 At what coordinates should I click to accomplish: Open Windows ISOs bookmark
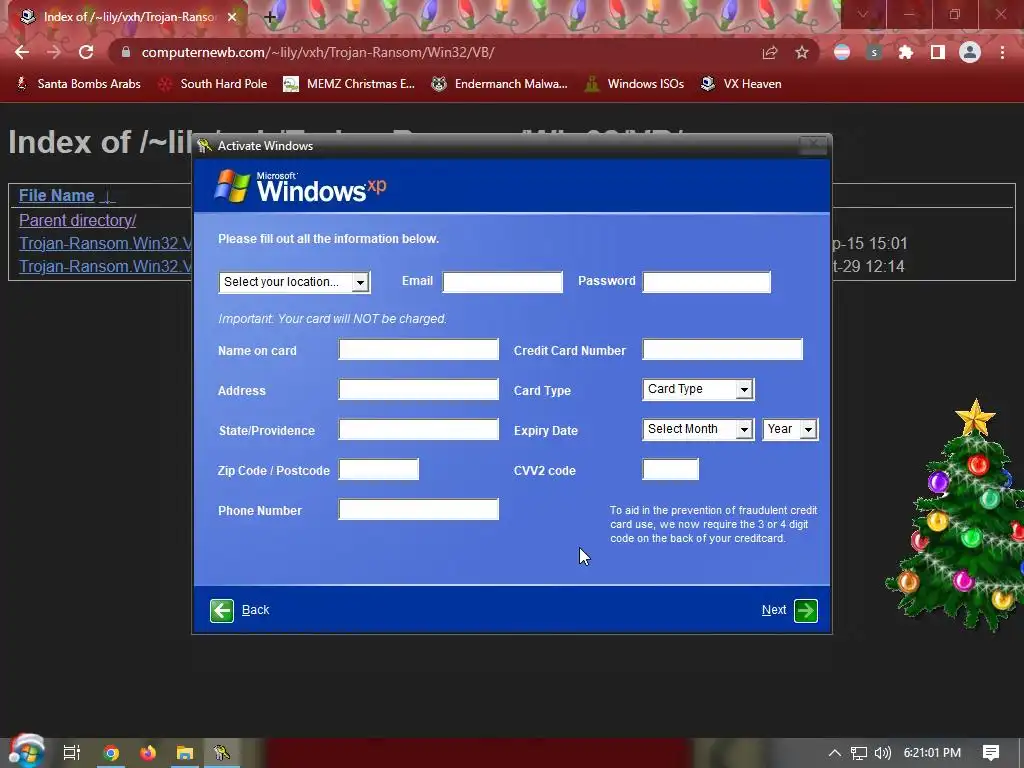[x=635, y=84]
